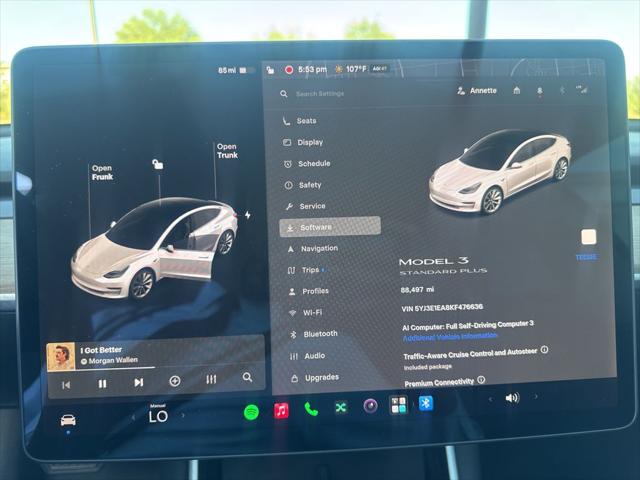Select the Software settings menu

330,227
